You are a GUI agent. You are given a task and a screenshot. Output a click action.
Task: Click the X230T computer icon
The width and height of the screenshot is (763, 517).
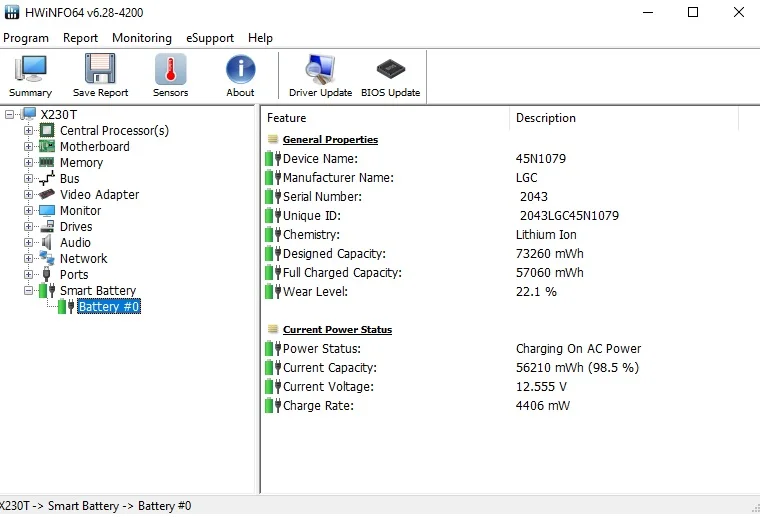(x=29, y=114)
